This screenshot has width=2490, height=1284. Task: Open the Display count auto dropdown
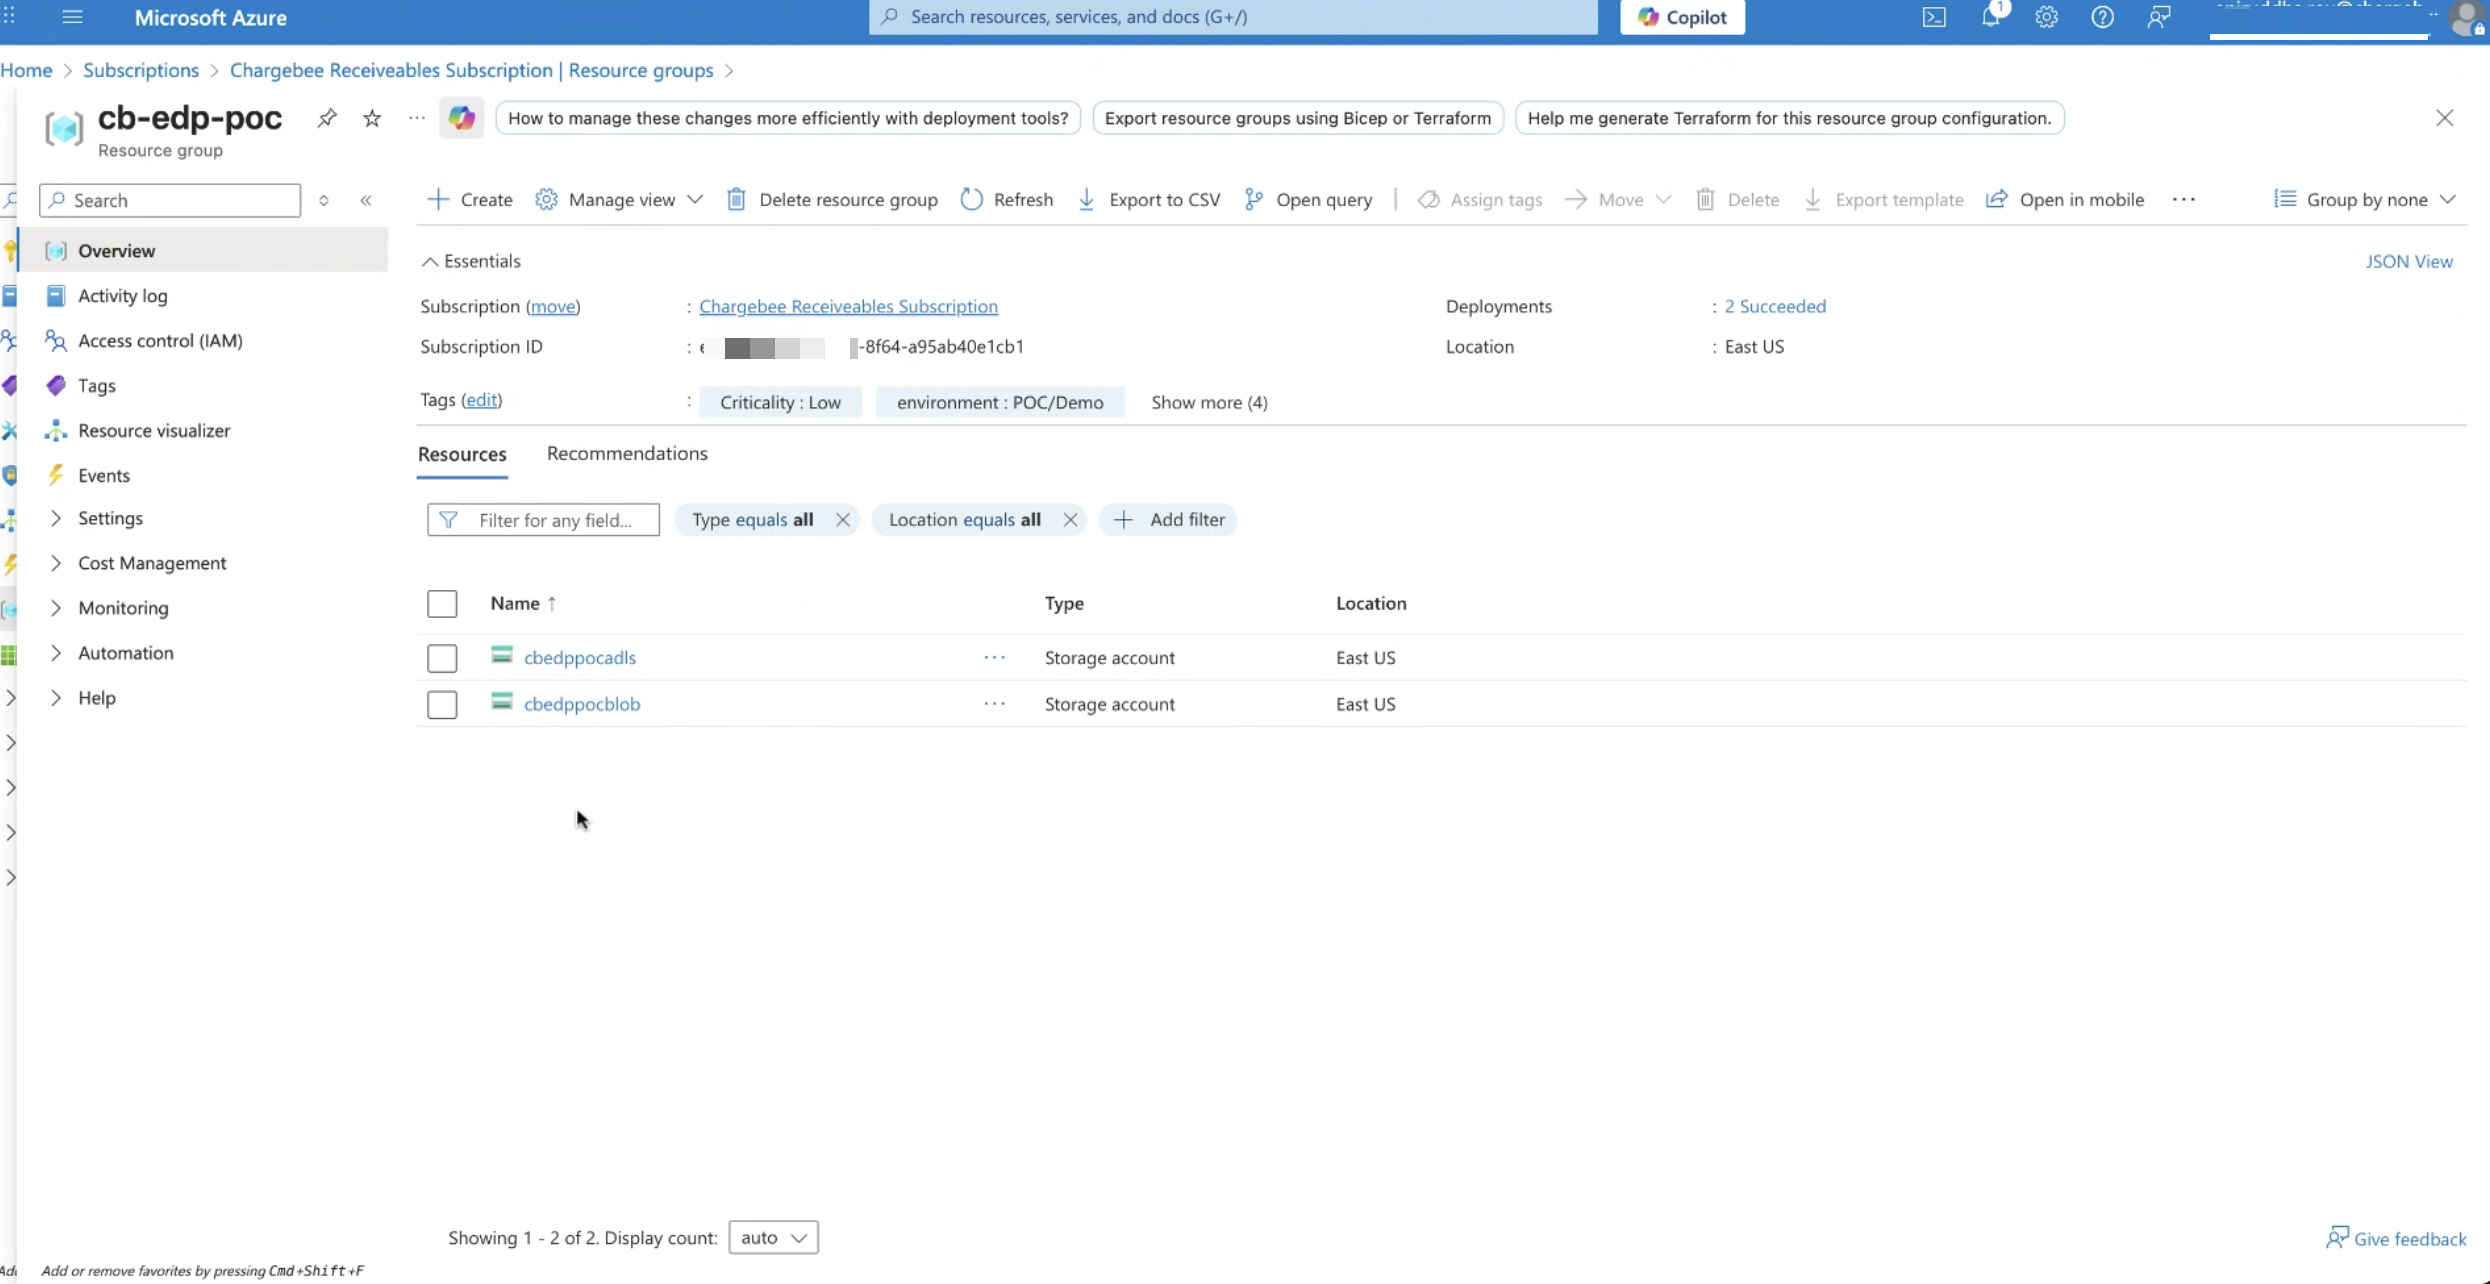click(773, 1237)
